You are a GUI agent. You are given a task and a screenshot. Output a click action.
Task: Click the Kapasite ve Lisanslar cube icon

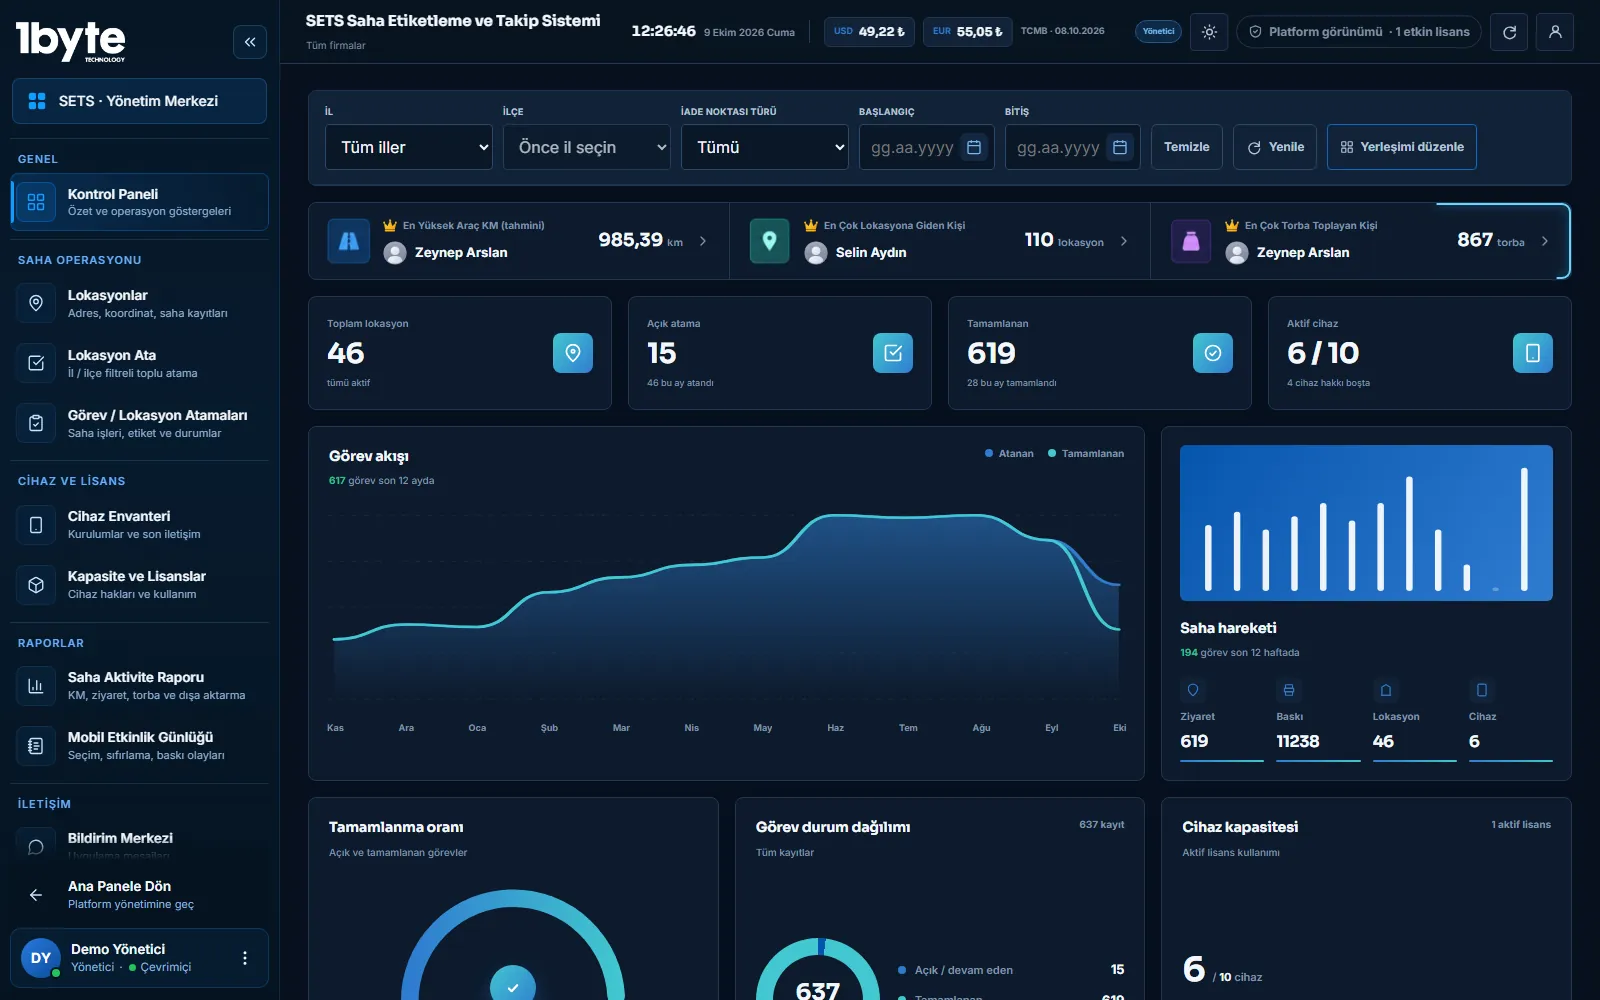click(36, 585)
